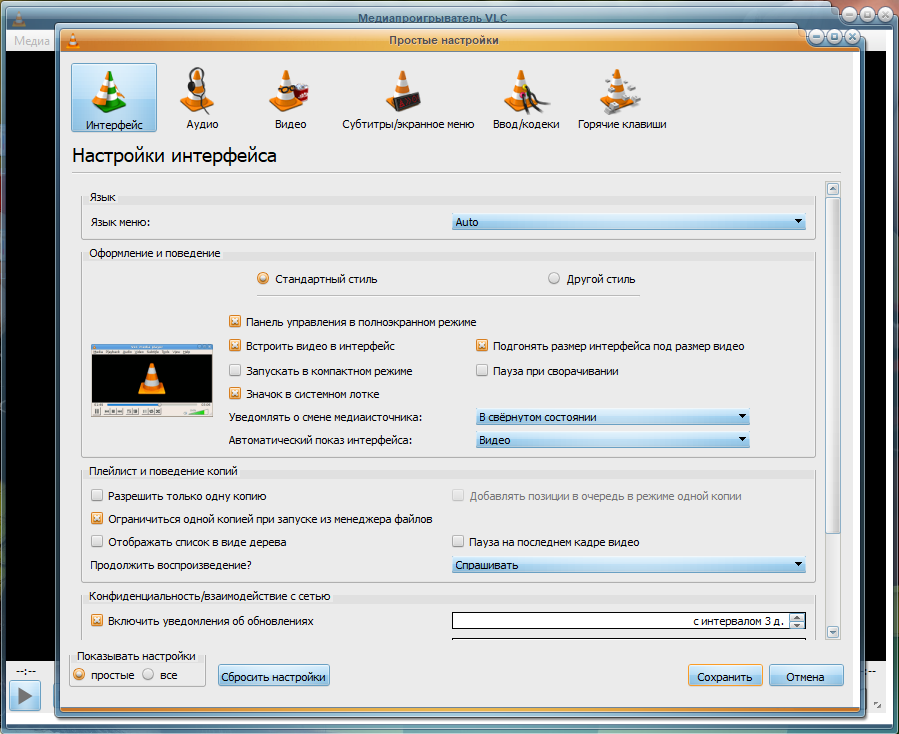Open Субтитры/экранное меню settings category

pyautogui.click(x=408, y=97)
